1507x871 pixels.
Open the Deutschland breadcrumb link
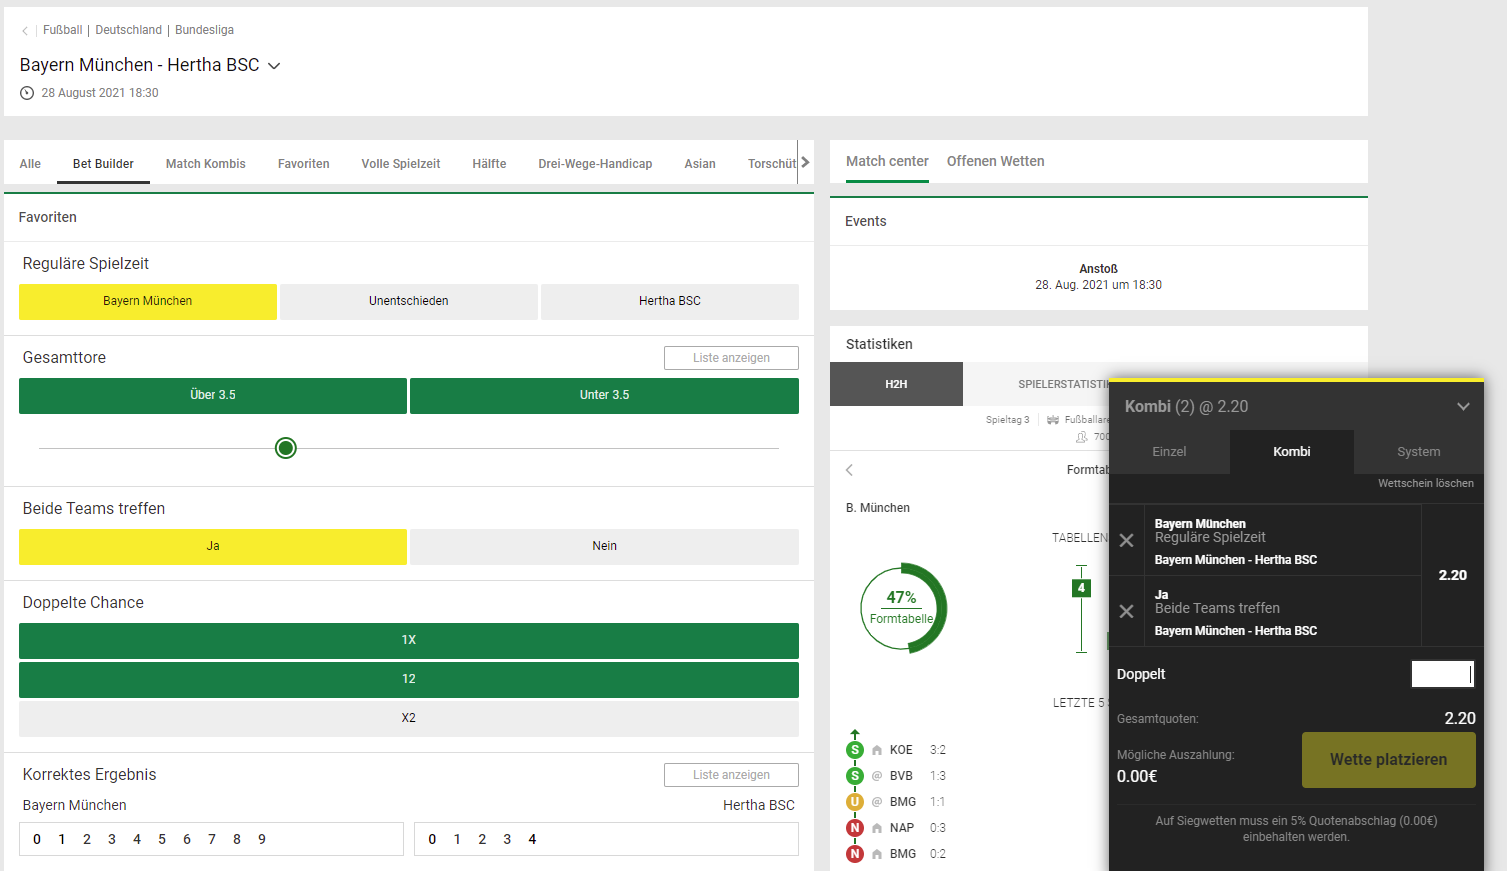128,30
